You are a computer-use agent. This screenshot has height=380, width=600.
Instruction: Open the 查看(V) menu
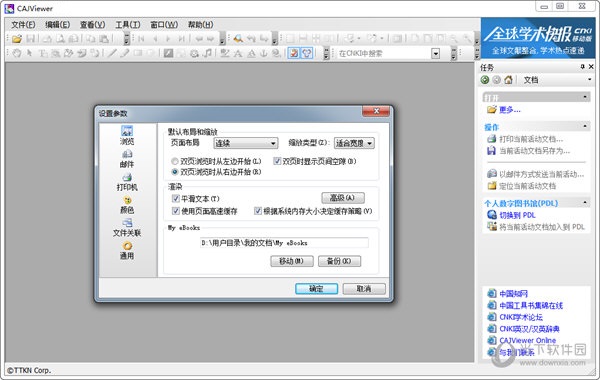pyautogui.click(x=92, y=25)
